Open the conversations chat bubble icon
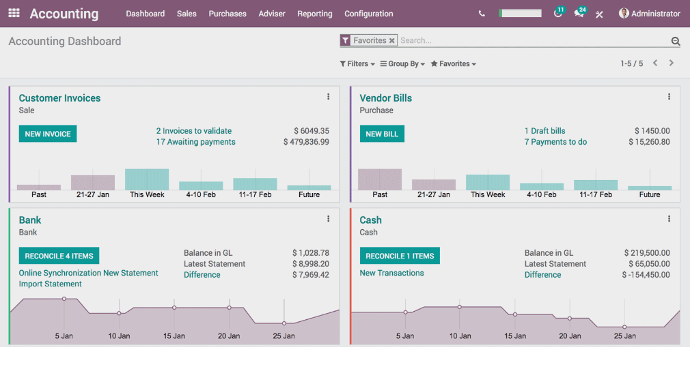Viewport: 690px width, 369px height. [x=580, y=13]
